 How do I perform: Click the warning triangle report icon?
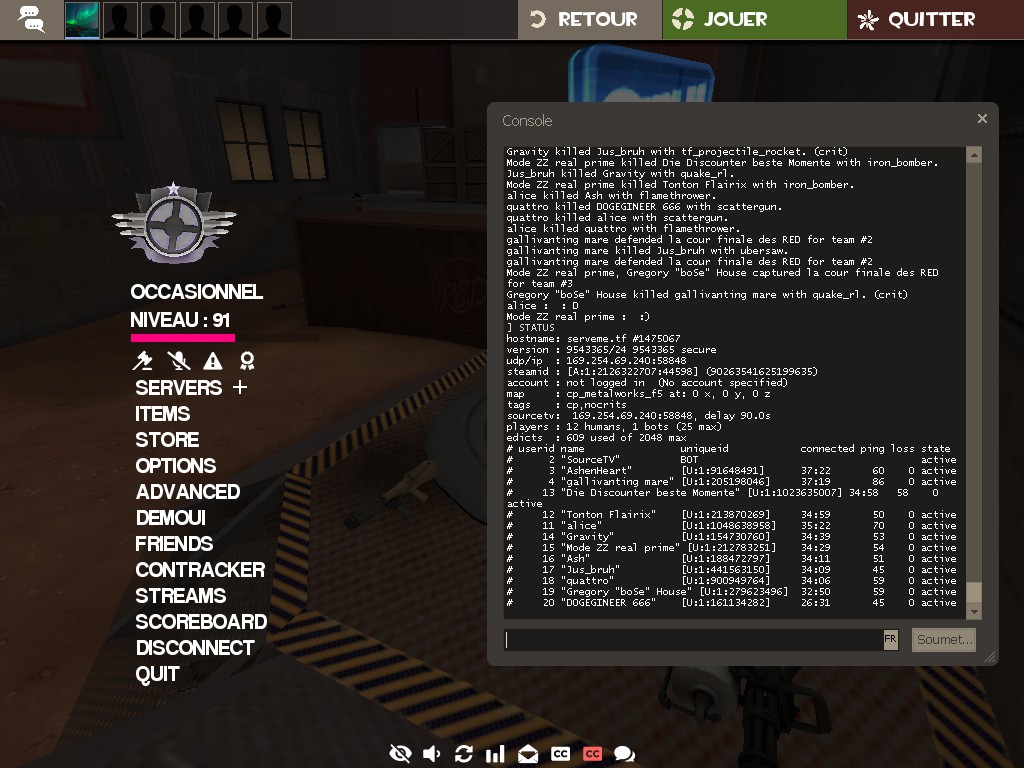213,360
